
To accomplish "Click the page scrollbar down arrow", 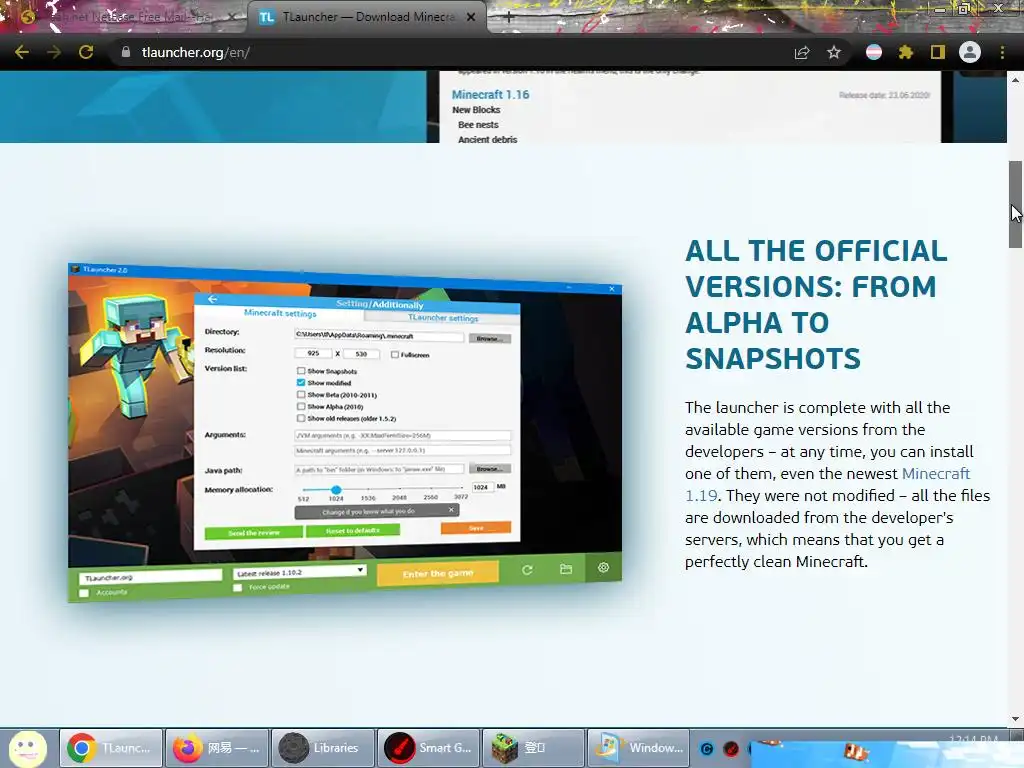I will coord(1015,718).
